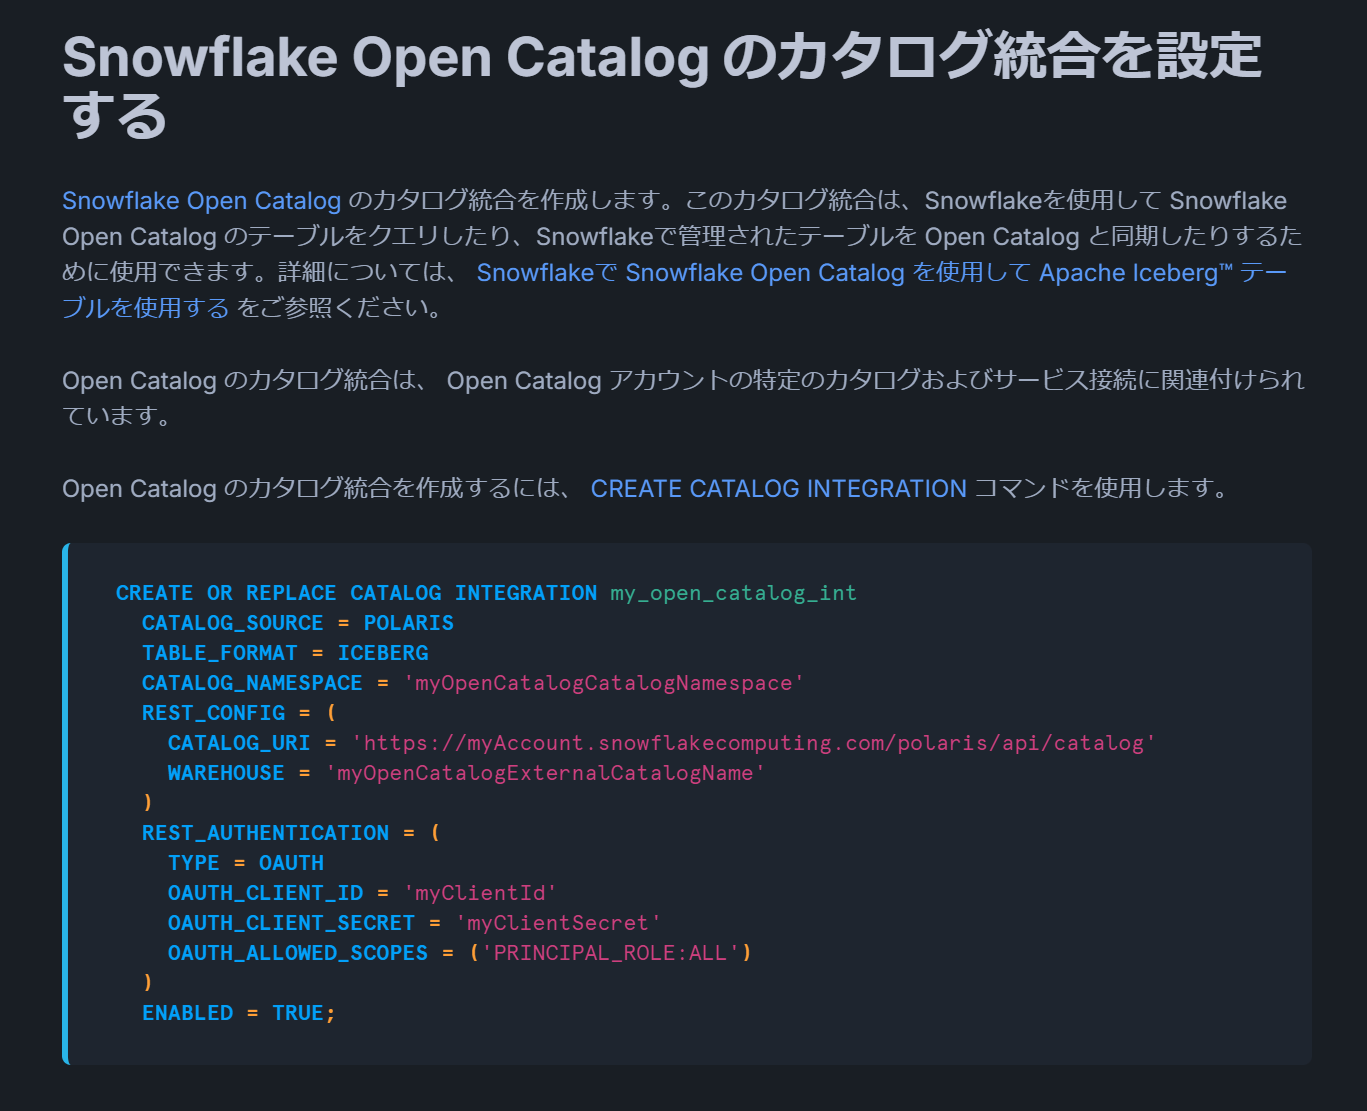The image size is (1367, 1111).
Task: Click the OAUTH_ALLOWED_SCOPES keyword
Action: coord(298,953)
